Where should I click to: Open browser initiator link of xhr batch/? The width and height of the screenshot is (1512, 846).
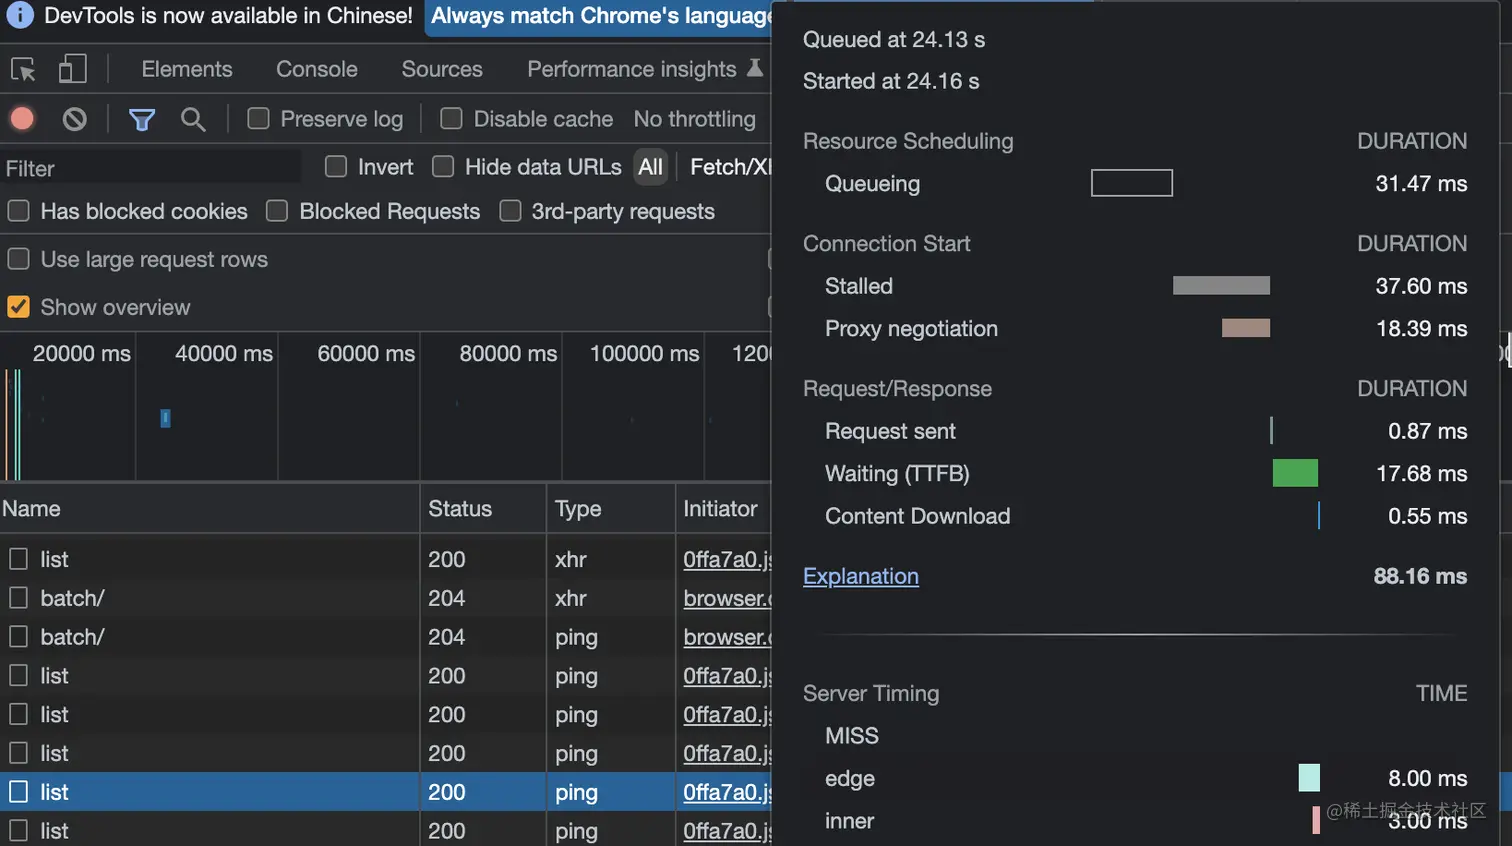727,598
